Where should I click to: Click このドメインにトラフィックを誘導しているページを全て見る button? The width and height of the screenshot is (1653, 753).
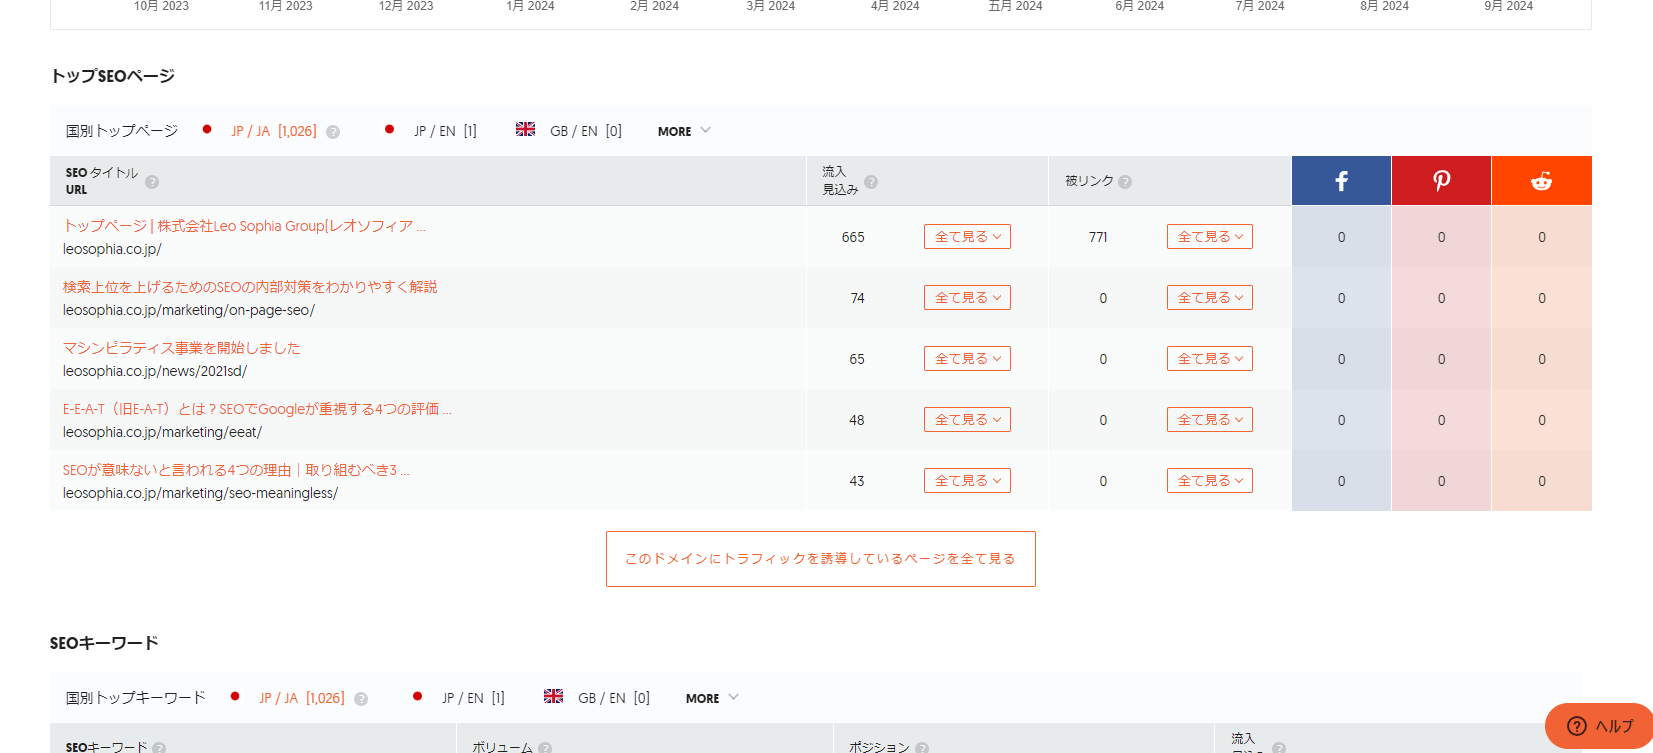coord(821,559)
